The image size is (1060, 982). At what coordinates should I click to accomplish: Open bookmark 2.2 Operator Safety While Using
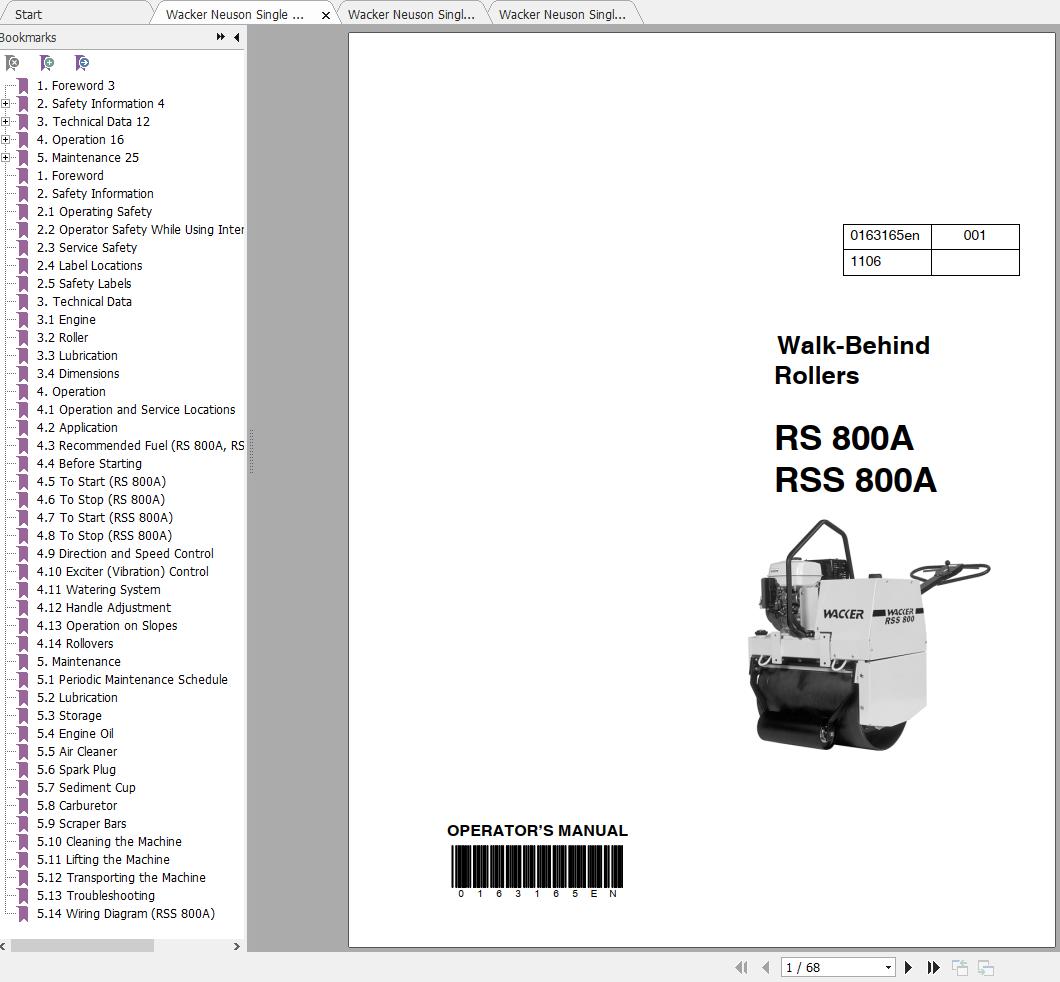tap(140, 230)
